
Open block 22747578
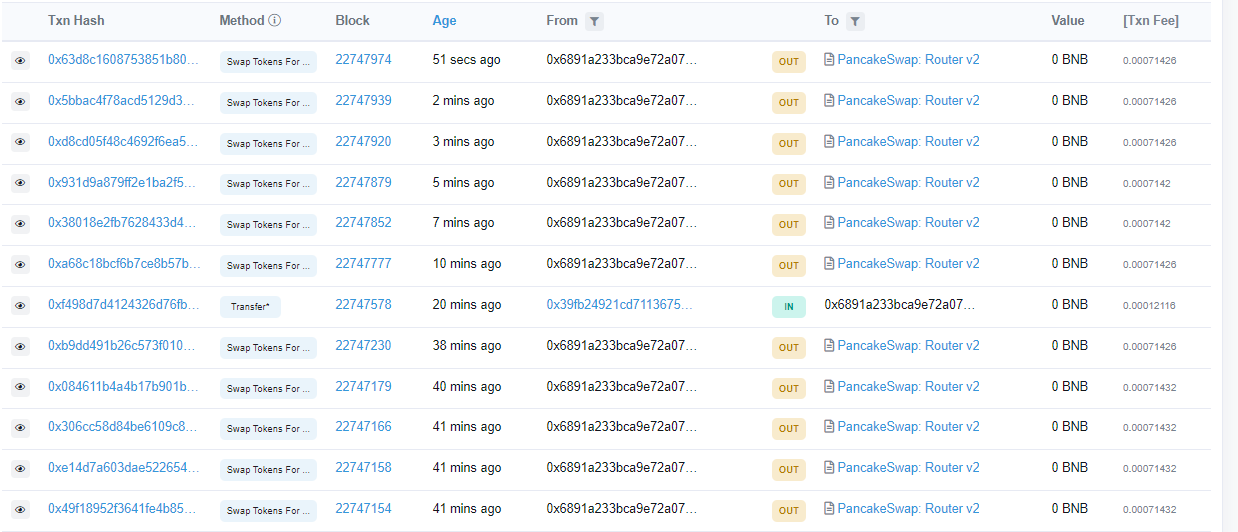(x=363, y=305)
